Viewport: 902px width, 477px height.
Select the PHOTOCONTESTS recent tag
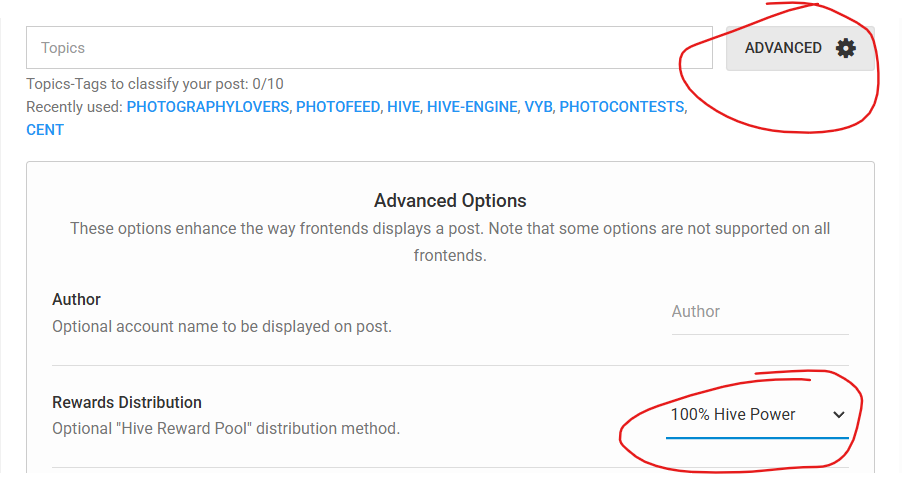623,107
